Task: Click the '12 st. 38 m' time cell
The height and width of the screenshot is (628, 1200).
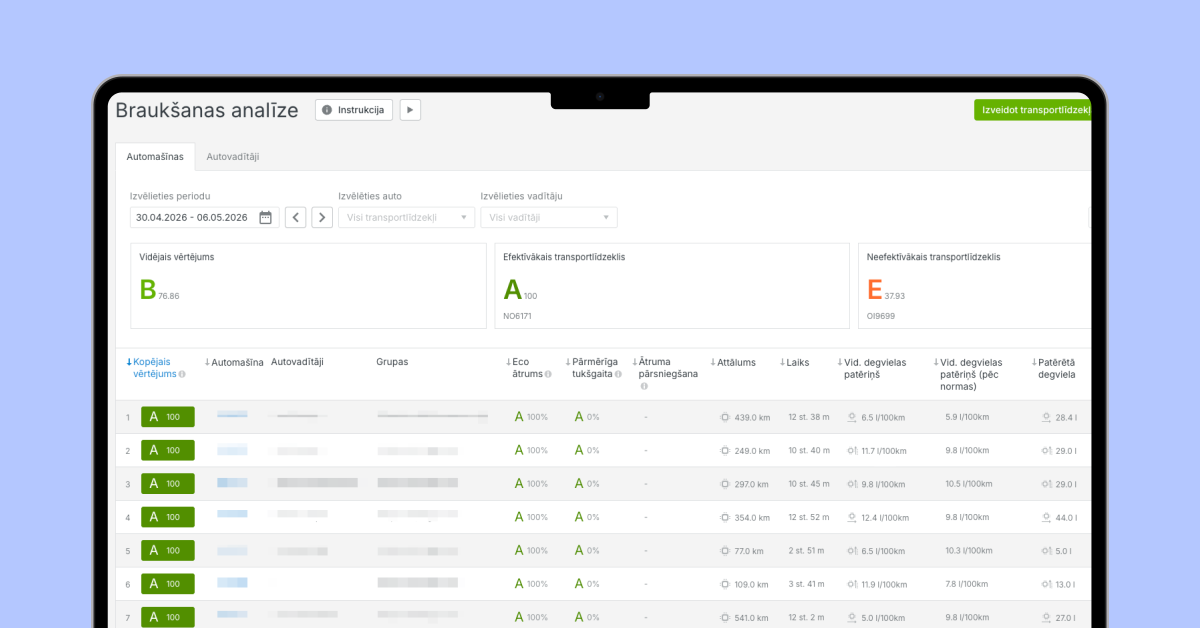Action: click(809, 417)
